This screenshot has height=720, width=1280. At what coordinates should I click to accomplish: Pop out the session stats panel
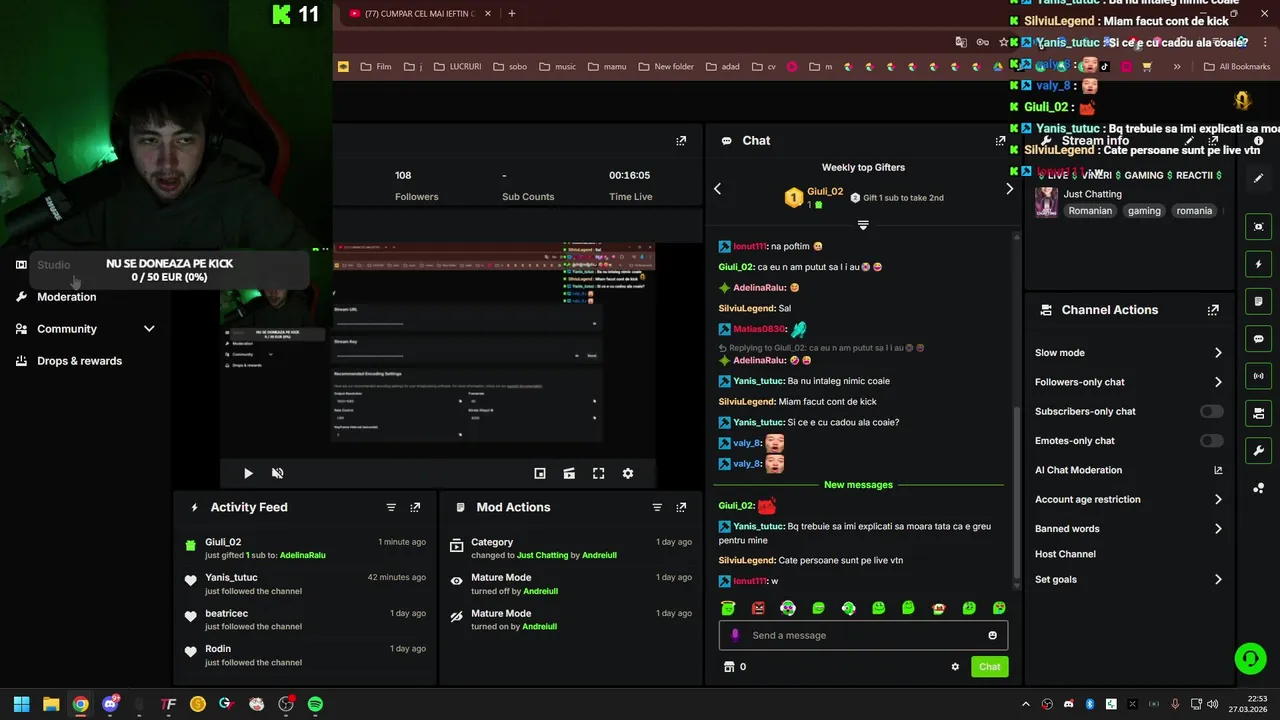pyautogui.click(x=681, y=141)
